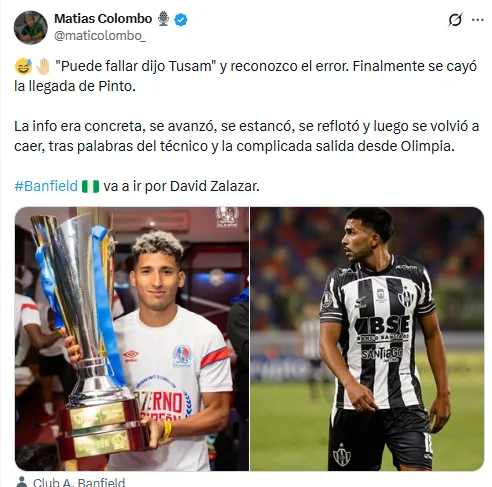492x487 pixels.
Task: Click the person tag icon below photos
Action: (x=22, y=482)
